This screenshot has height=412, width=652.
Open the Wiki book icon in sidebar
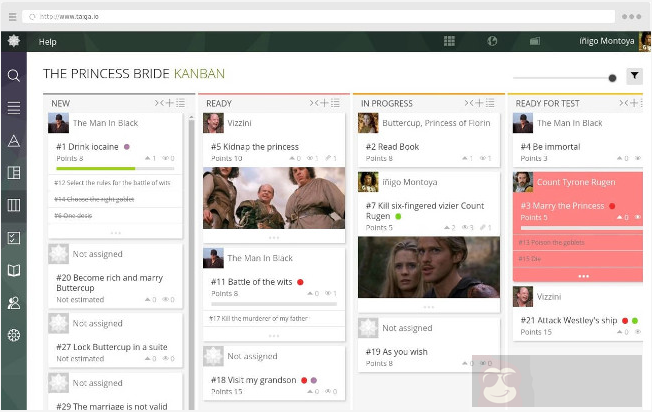pyautogui.click(x=14, y=270)
